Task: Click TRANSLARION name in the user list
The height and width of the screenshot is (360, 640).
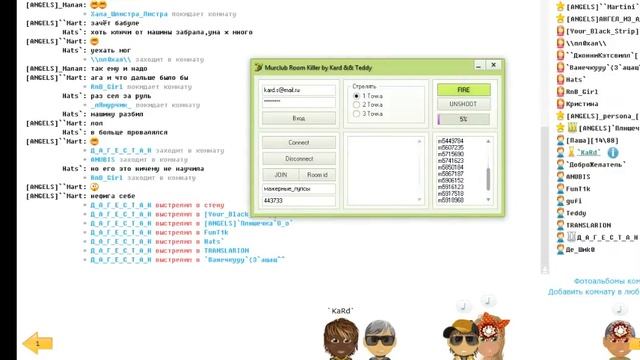Action: tap(588, 225)
